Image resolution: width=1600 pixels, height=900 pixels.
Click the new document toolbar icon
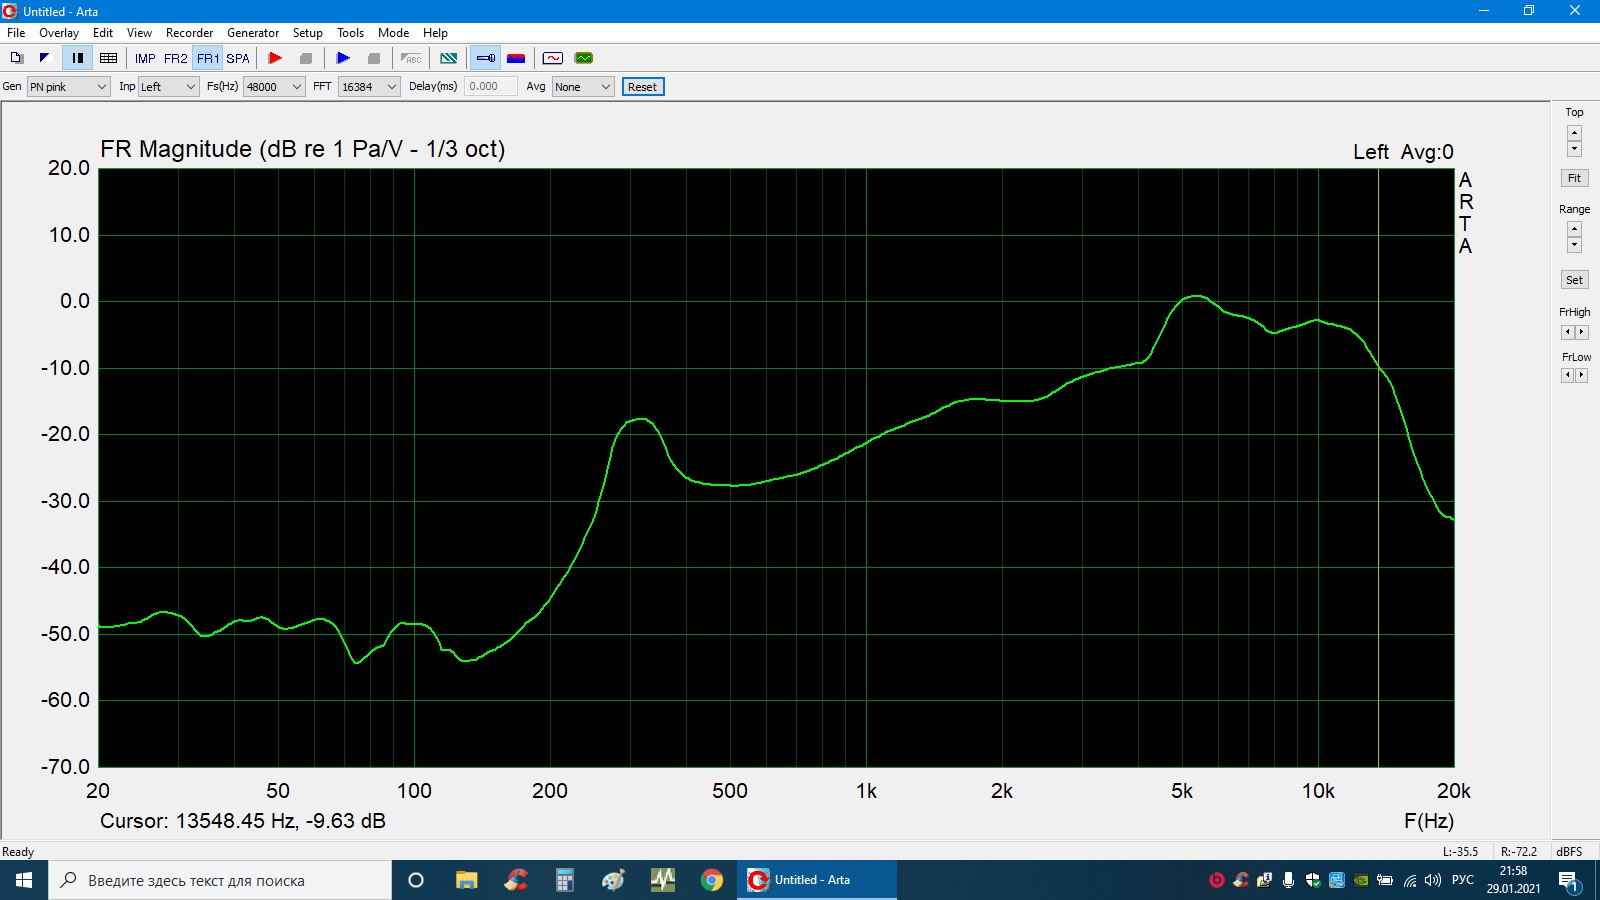pyautogui.click(x=17, y=58)
